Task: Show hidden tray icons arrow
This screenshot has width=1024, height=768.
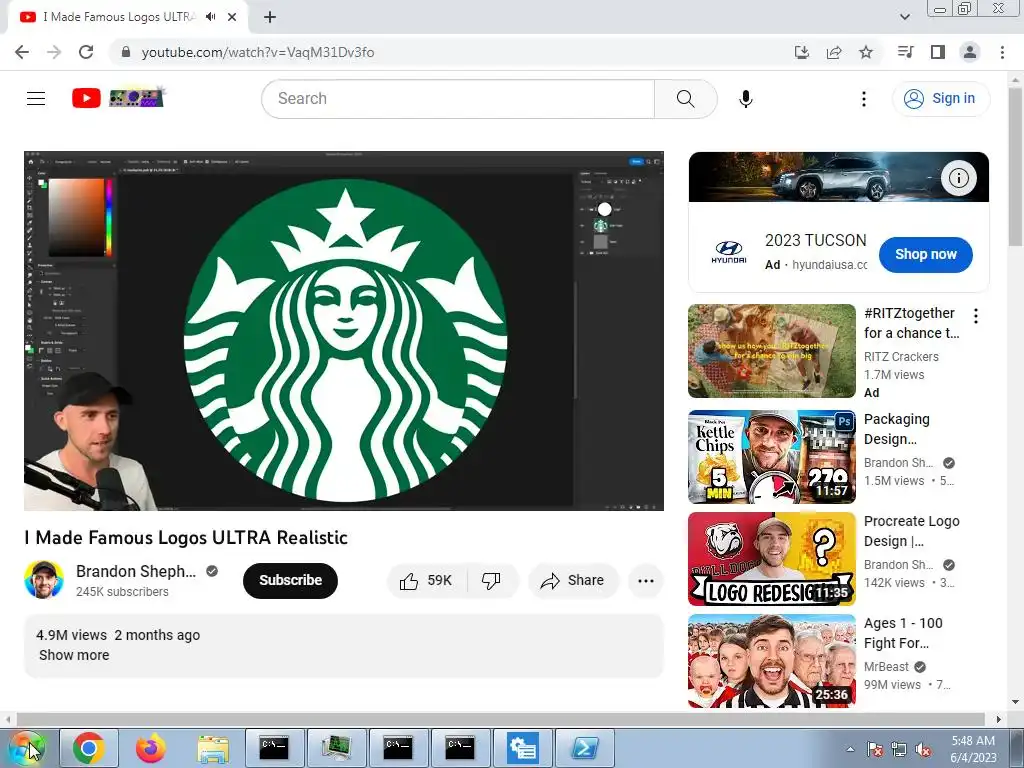Action: click(850, 749)
